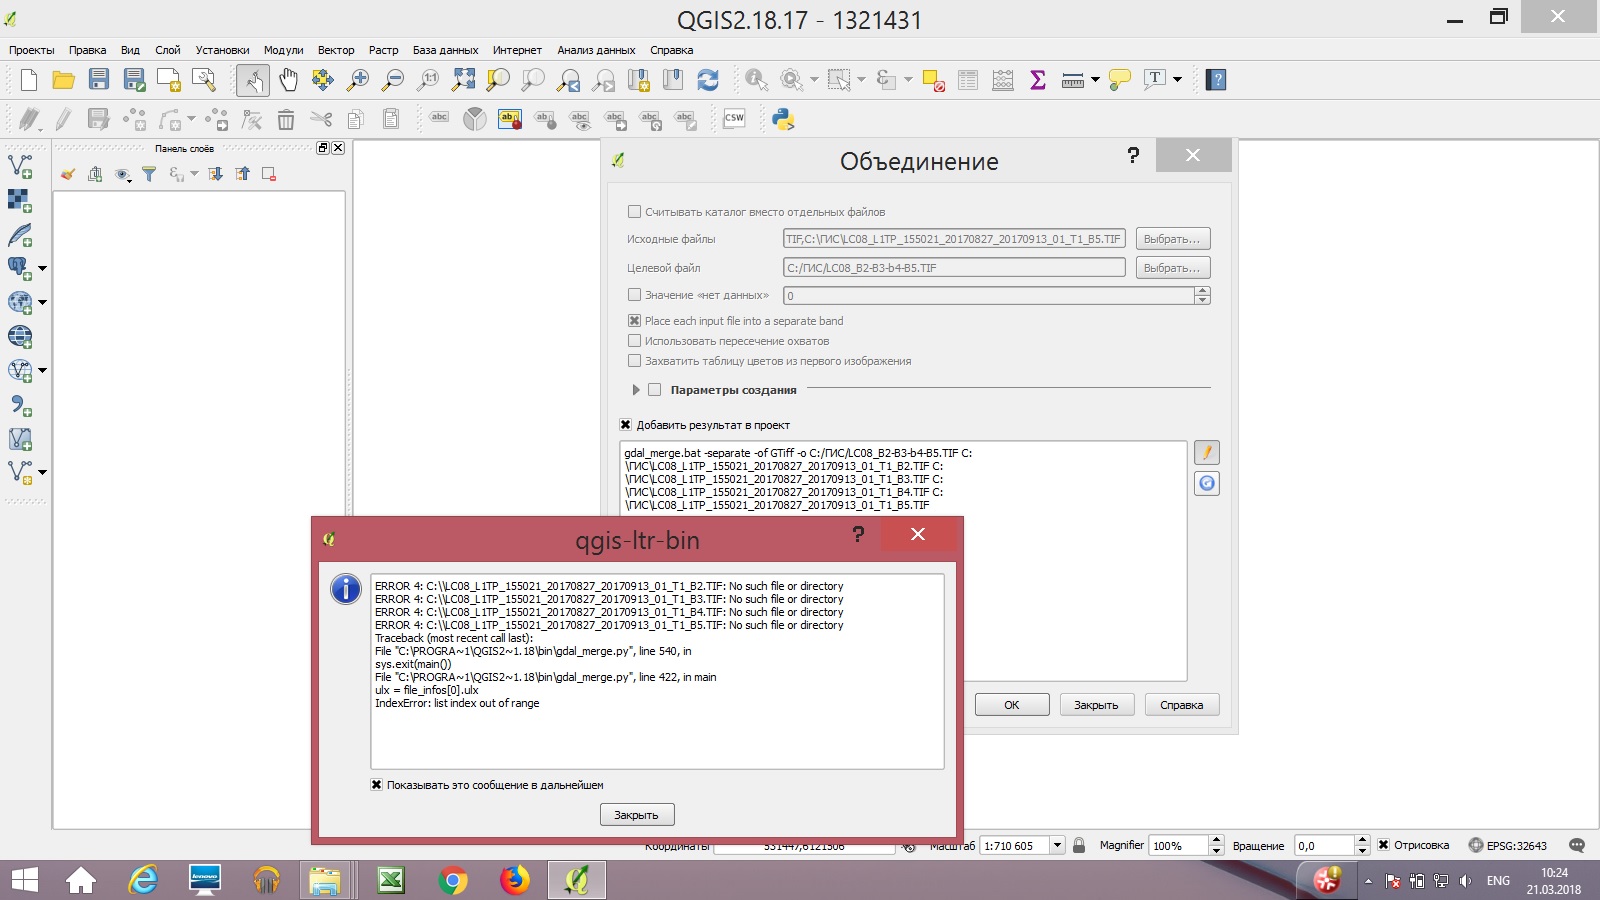Open the Measure tool dropdown arrow
Viewport: 1600px width, 900px height.
click(x=1095, y=80)
